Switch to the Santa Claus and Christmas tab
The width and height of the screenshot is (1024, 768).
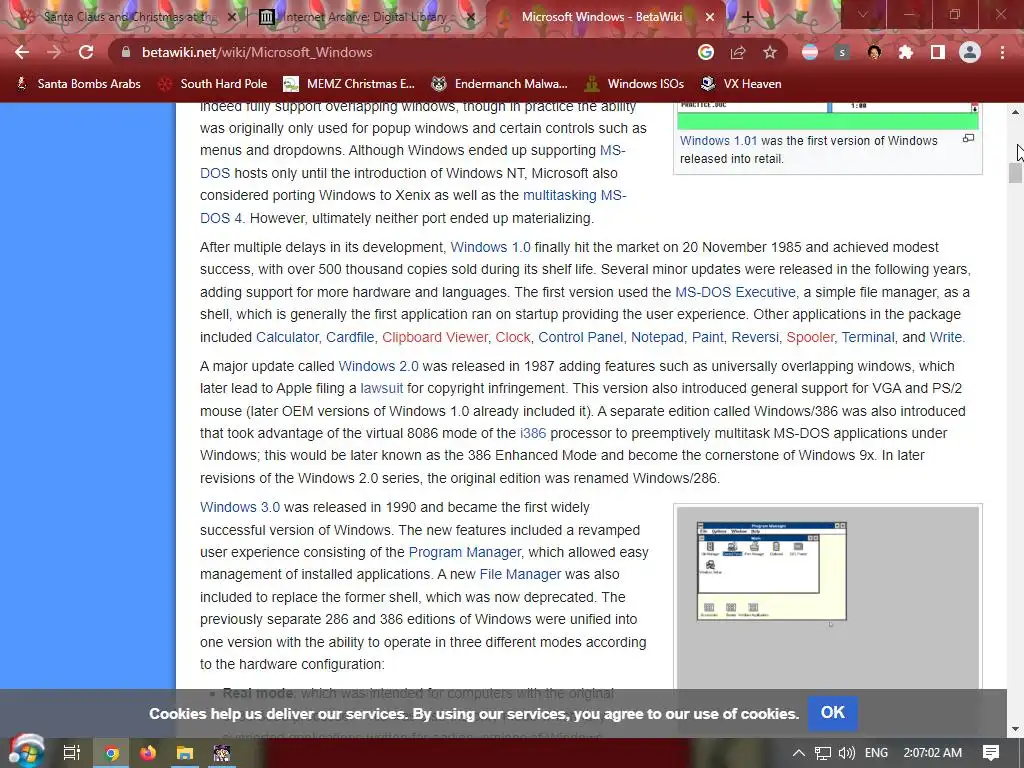pyautogui.click(x=127, y=17)
